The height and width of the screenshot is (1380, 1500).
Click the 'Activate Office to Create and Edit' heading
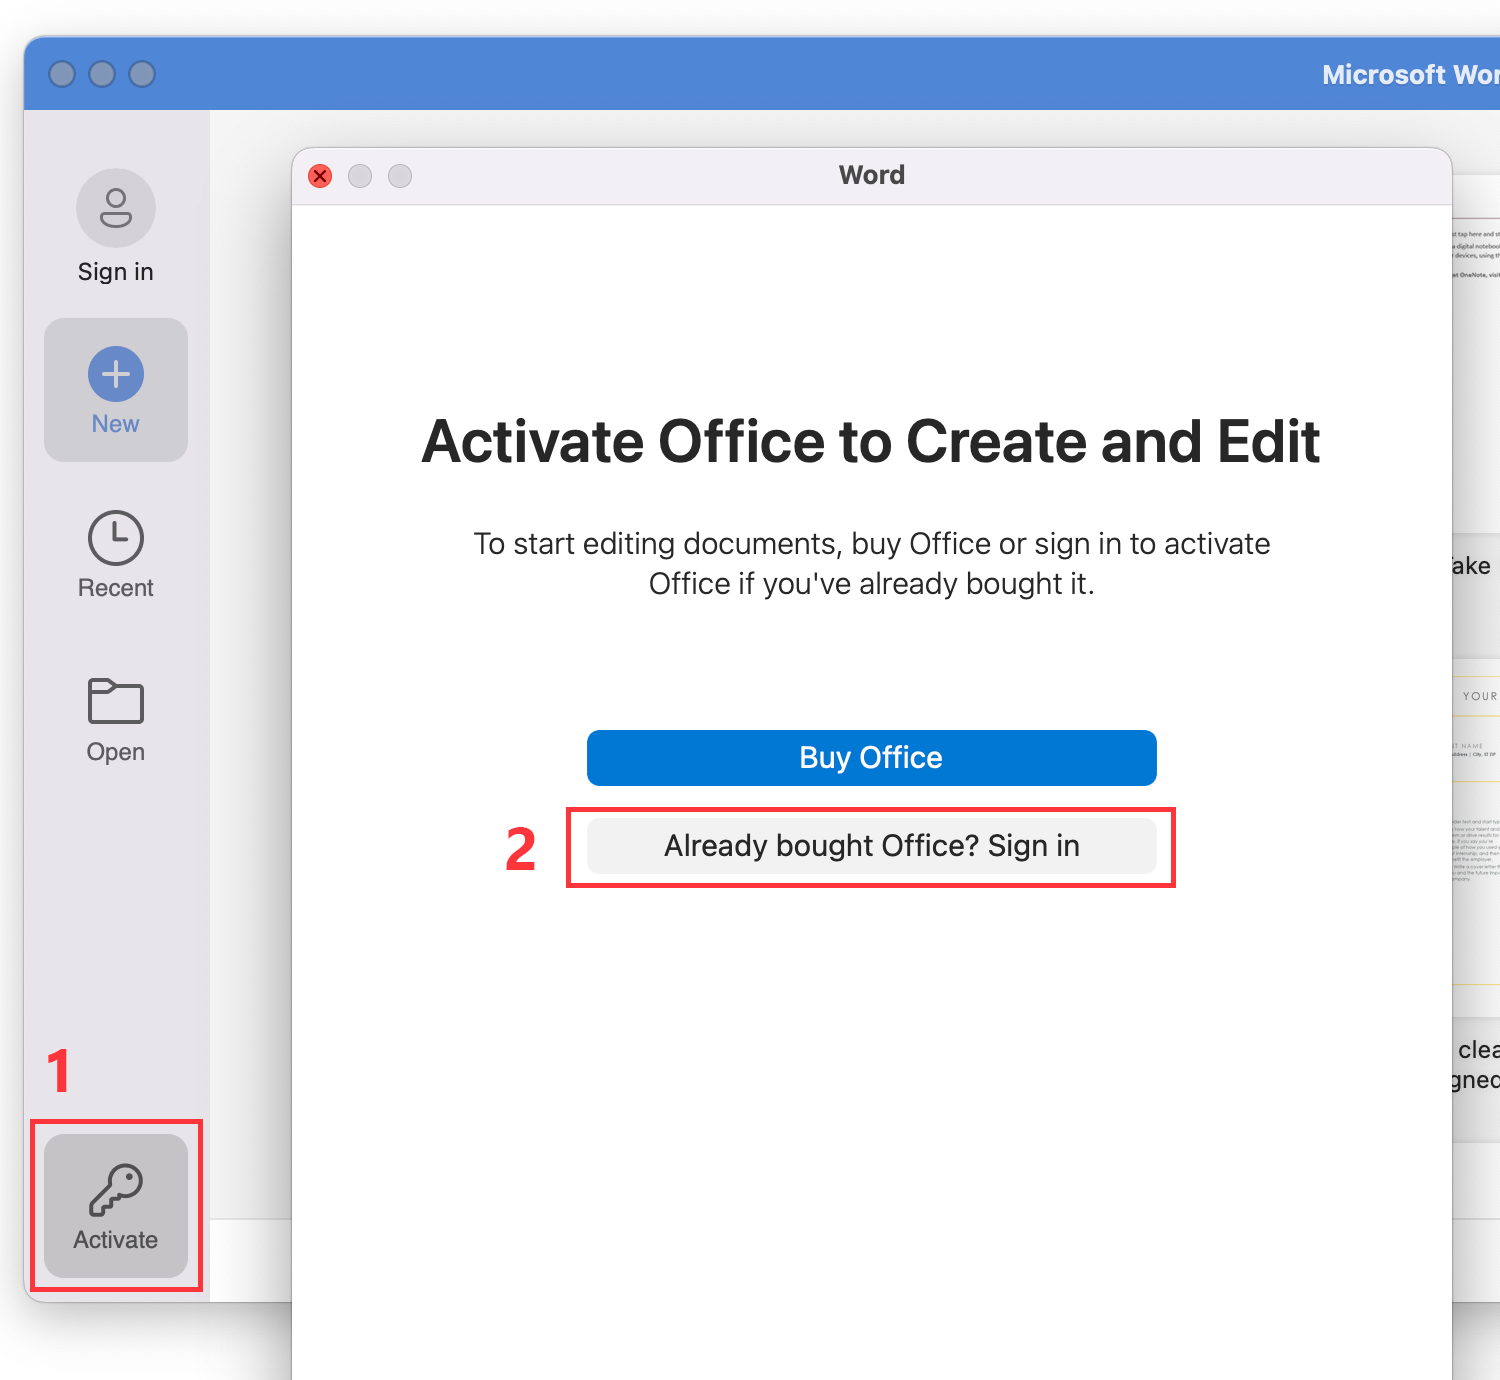[871, 442]
